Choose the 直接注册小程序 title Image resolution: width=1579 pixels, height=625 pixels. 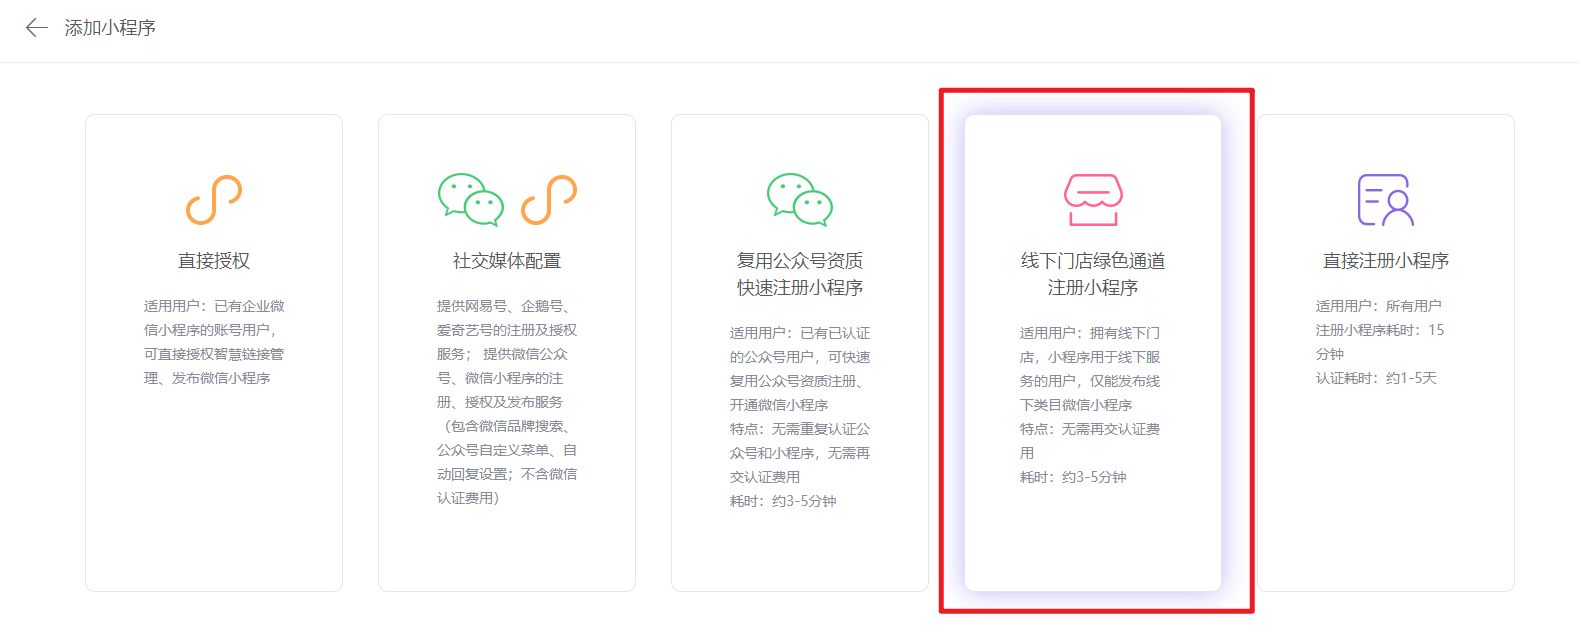[x=1385, y=261]
